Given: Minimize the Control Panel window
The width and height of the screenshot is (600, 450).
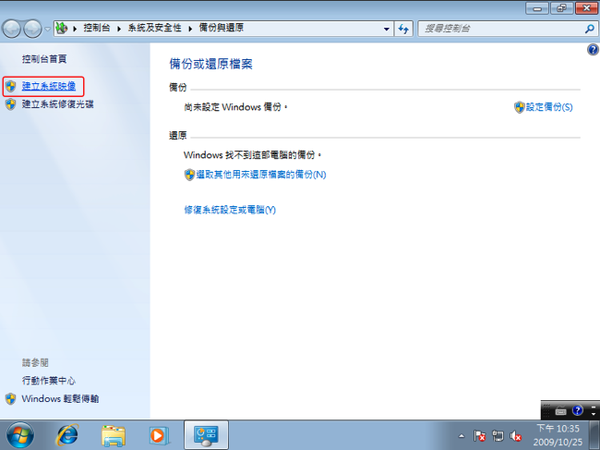Looking at the screenshot, I should (537, 8).
